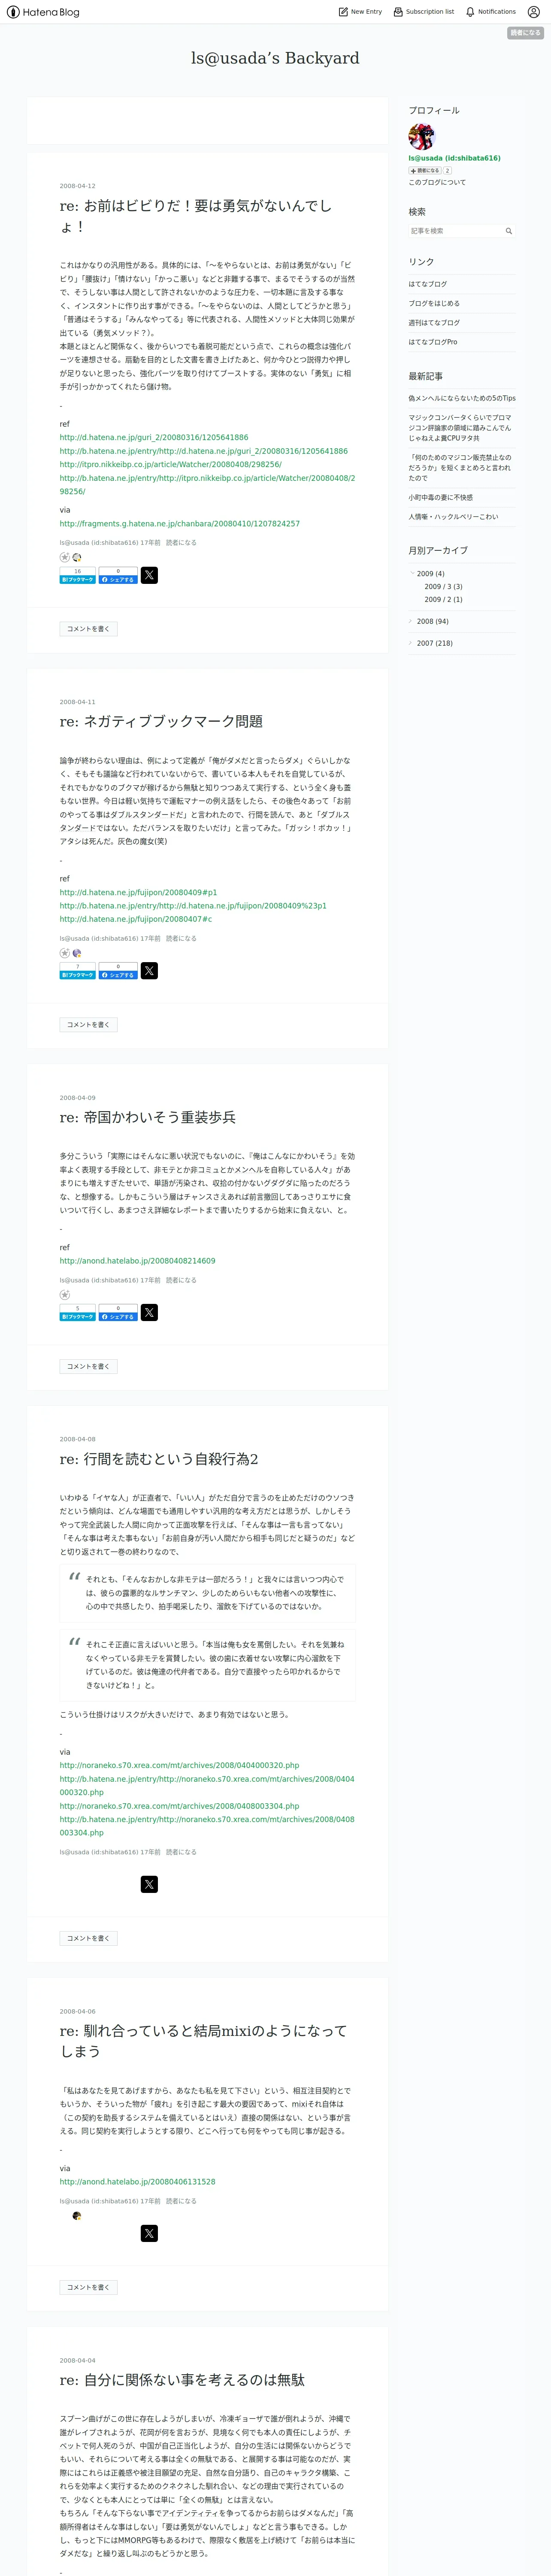Open the はてなブログ sidebar link
The width and height of the screenshot is (551, 2576).
[428, 284]
